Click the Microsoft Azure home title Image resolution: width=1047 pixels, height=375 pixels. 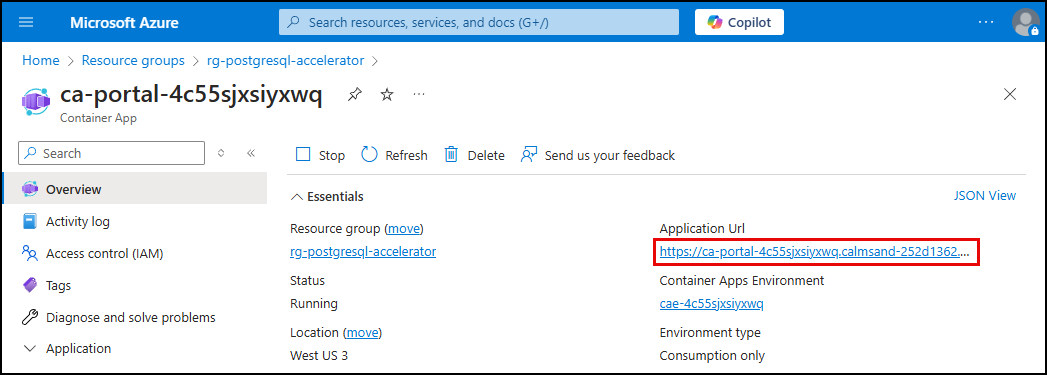[124, 22]
